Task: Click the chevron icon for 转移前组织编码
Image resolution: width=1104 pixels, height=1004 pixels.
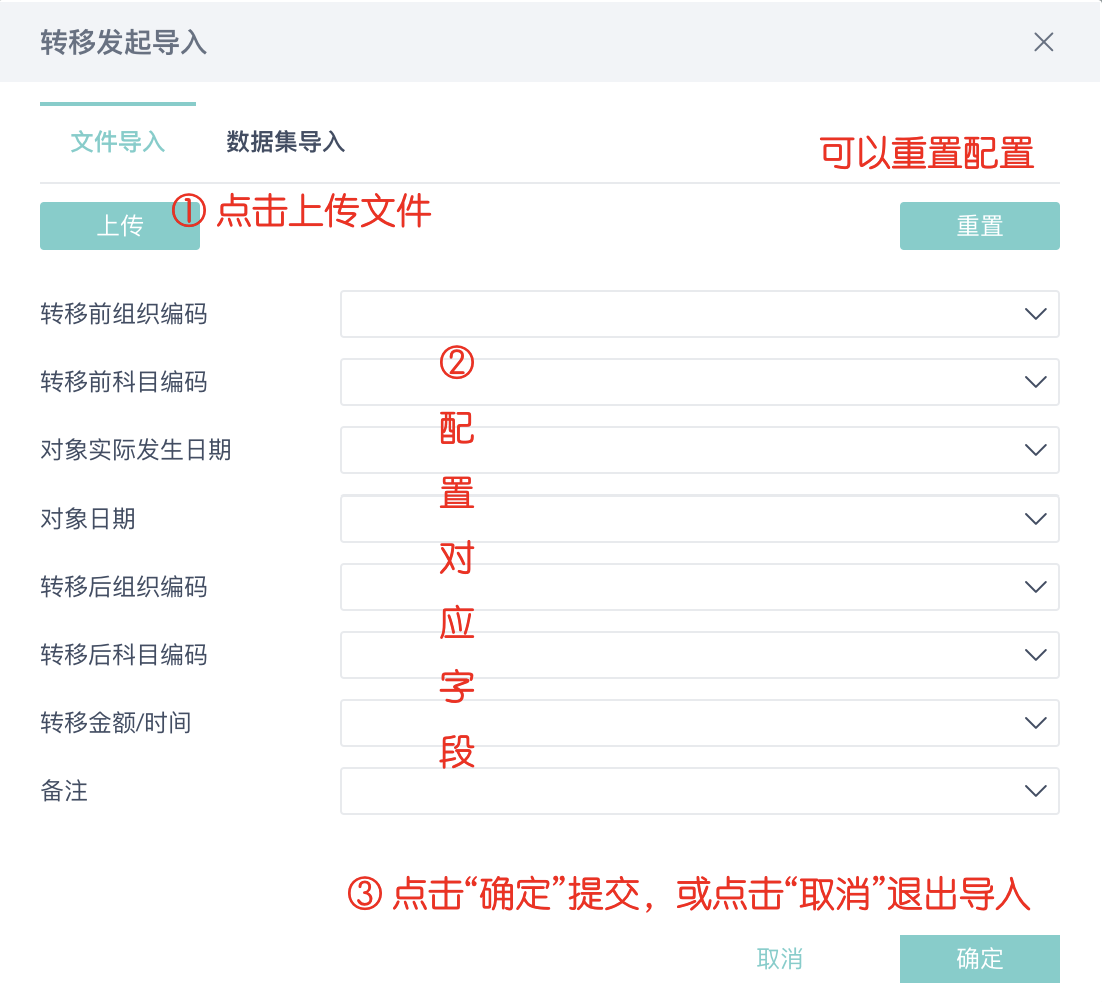Action: click(x=1035, y=314)
